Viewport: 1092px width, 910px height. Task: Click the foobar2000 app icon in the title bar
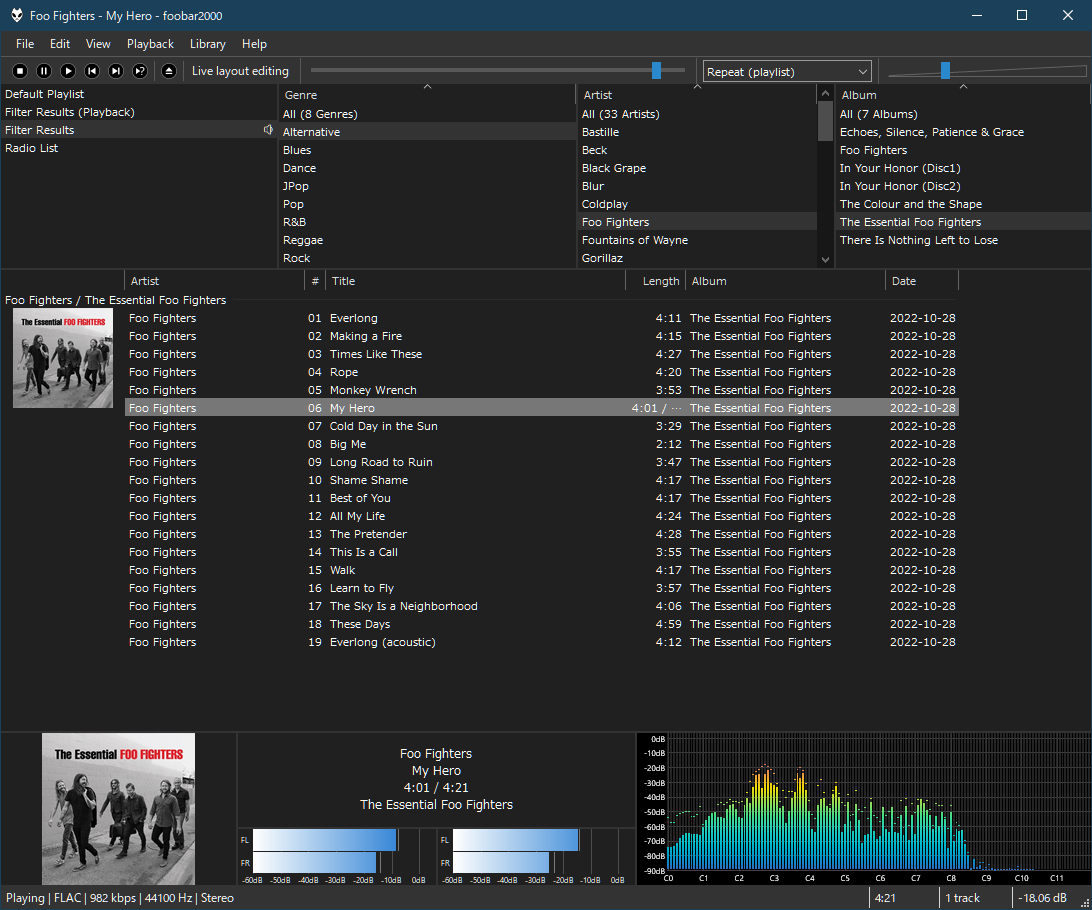17,15
